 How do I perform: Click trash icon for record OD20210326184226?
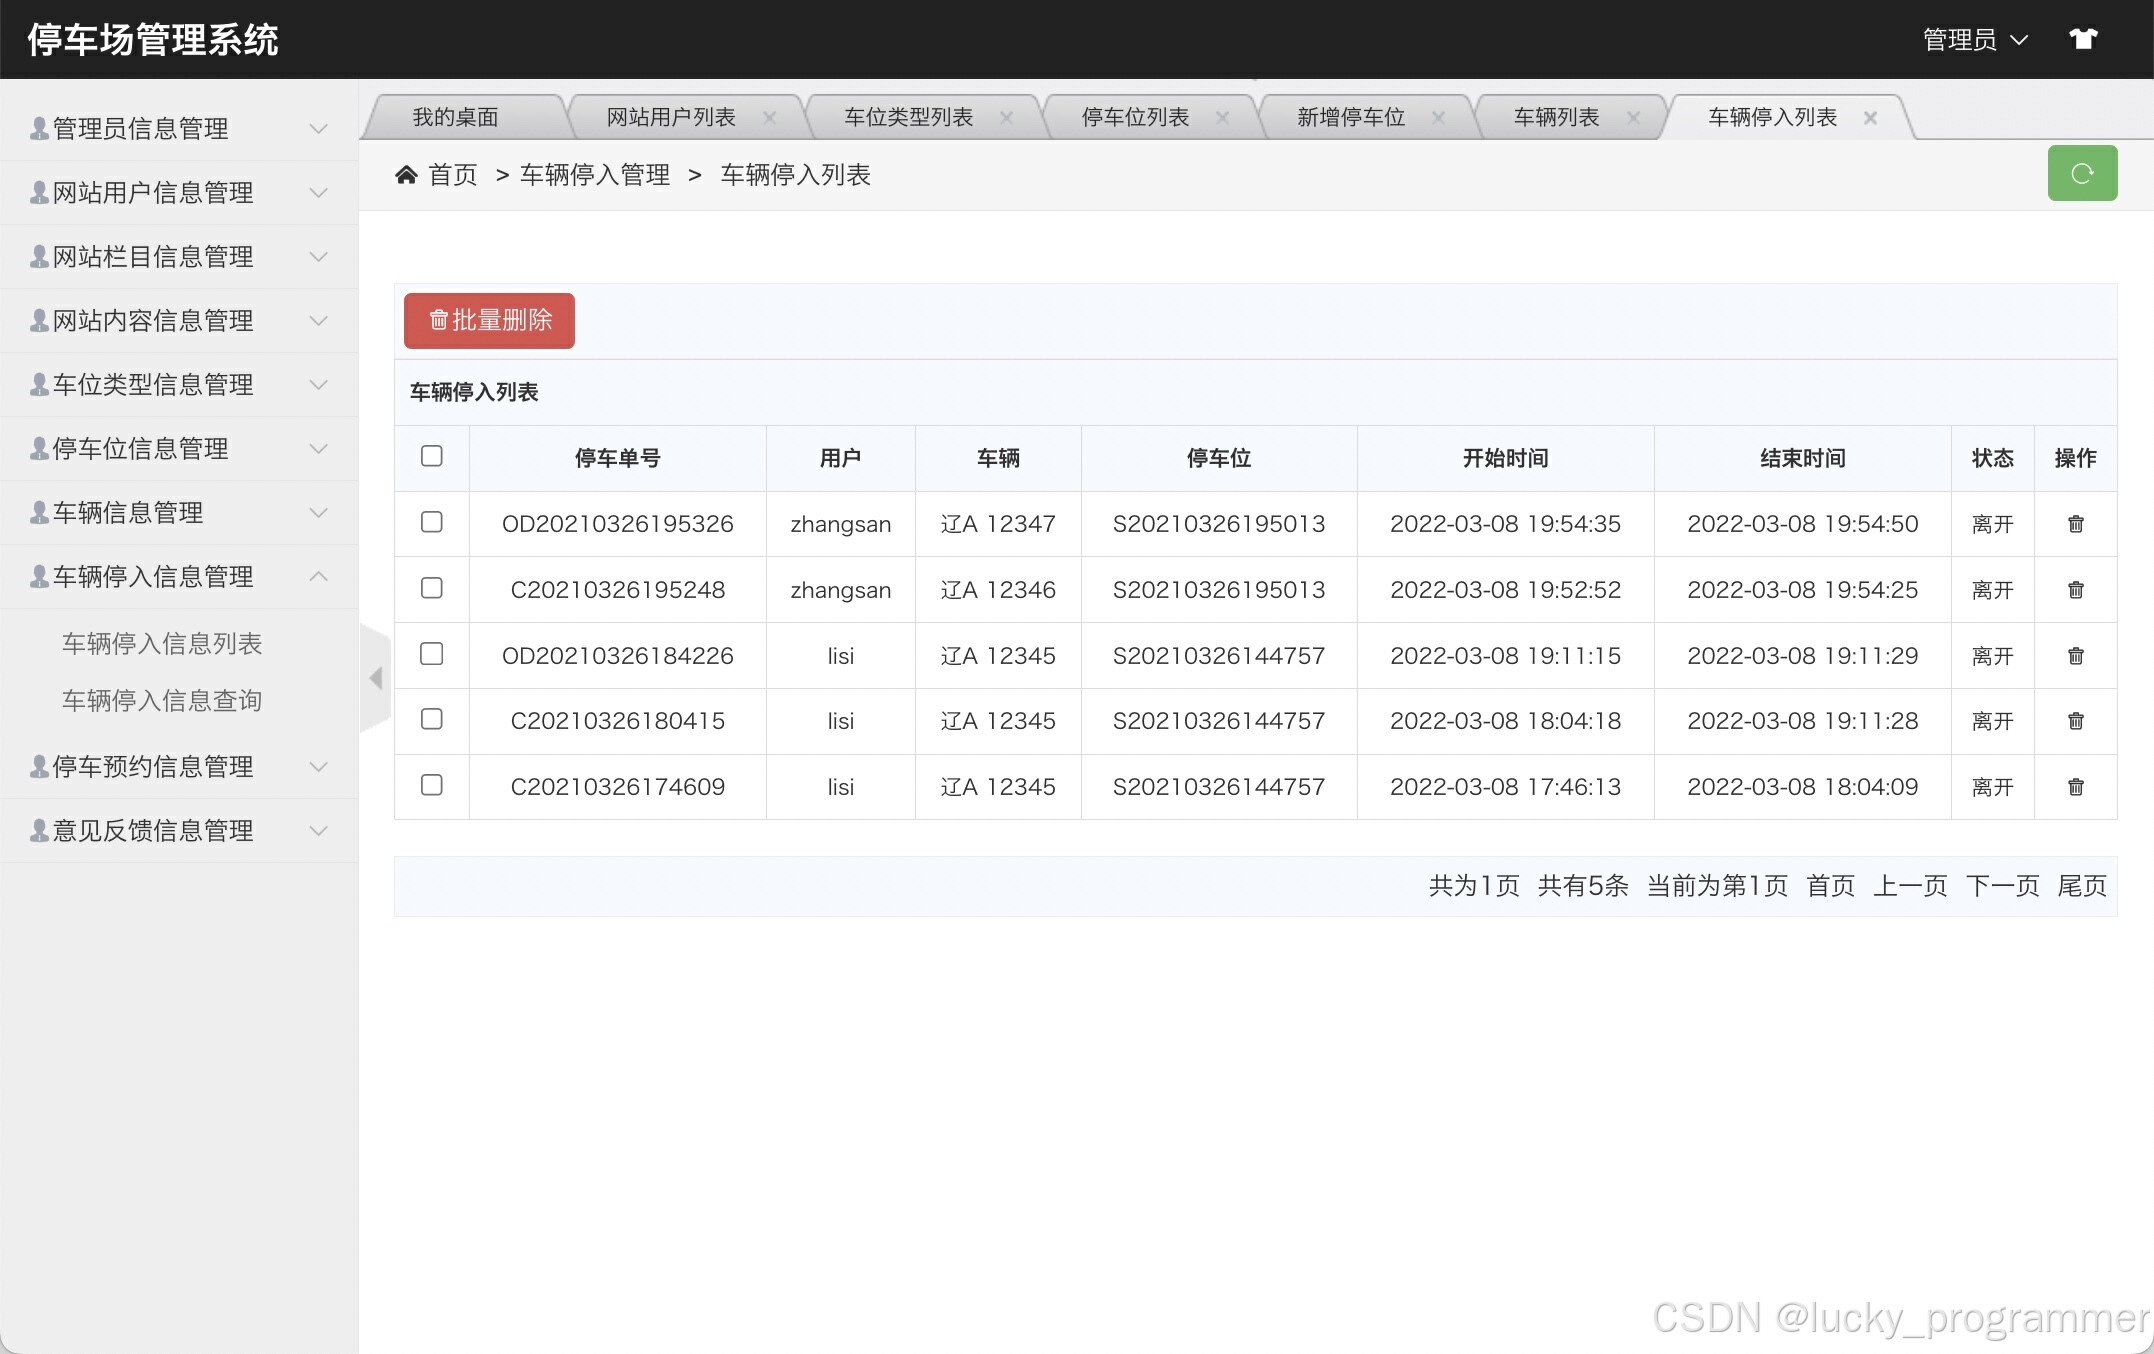[x=2075, y=656]
